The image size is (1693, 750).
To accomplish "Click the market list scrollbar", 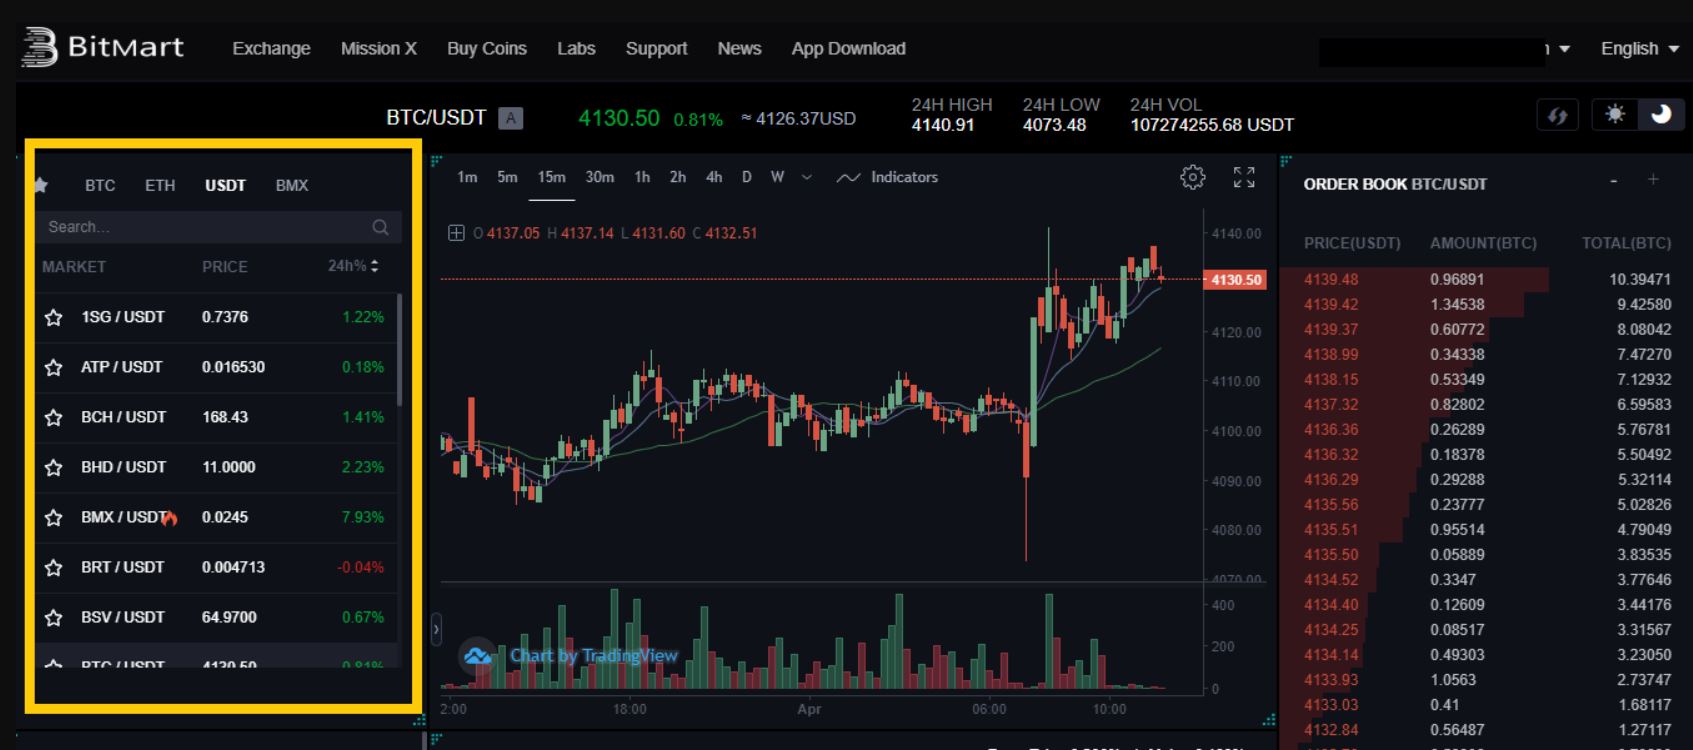I will tap(400, 350).
